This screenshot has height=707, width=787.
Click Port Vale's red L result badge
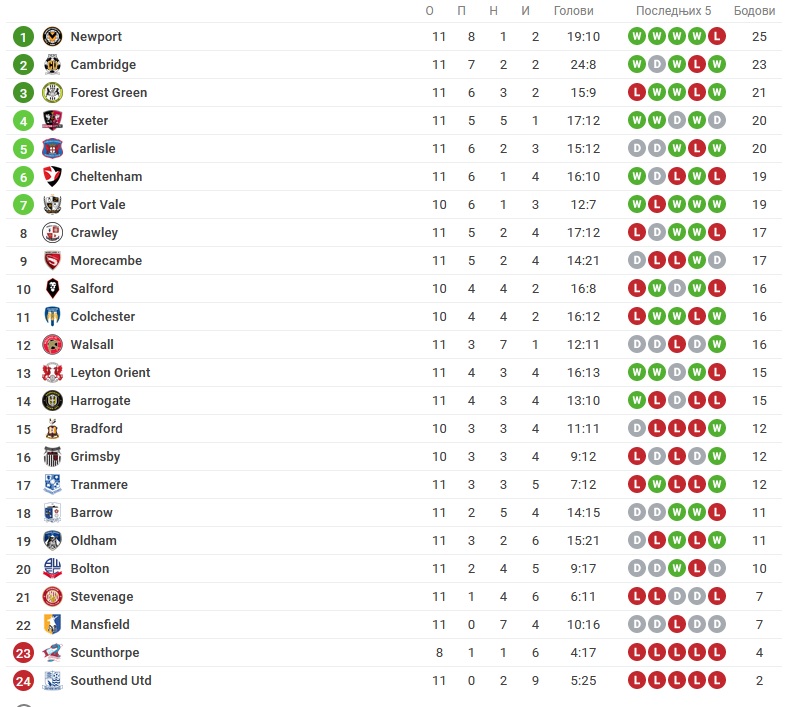click(657, 204)
